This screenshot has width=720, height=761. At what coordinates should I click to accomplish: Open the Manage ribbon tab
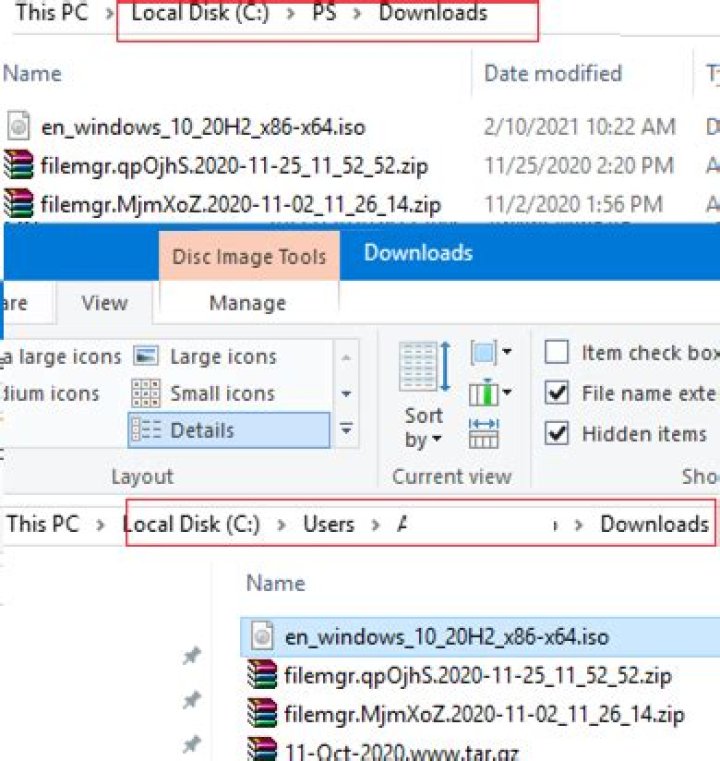point(247,303)
